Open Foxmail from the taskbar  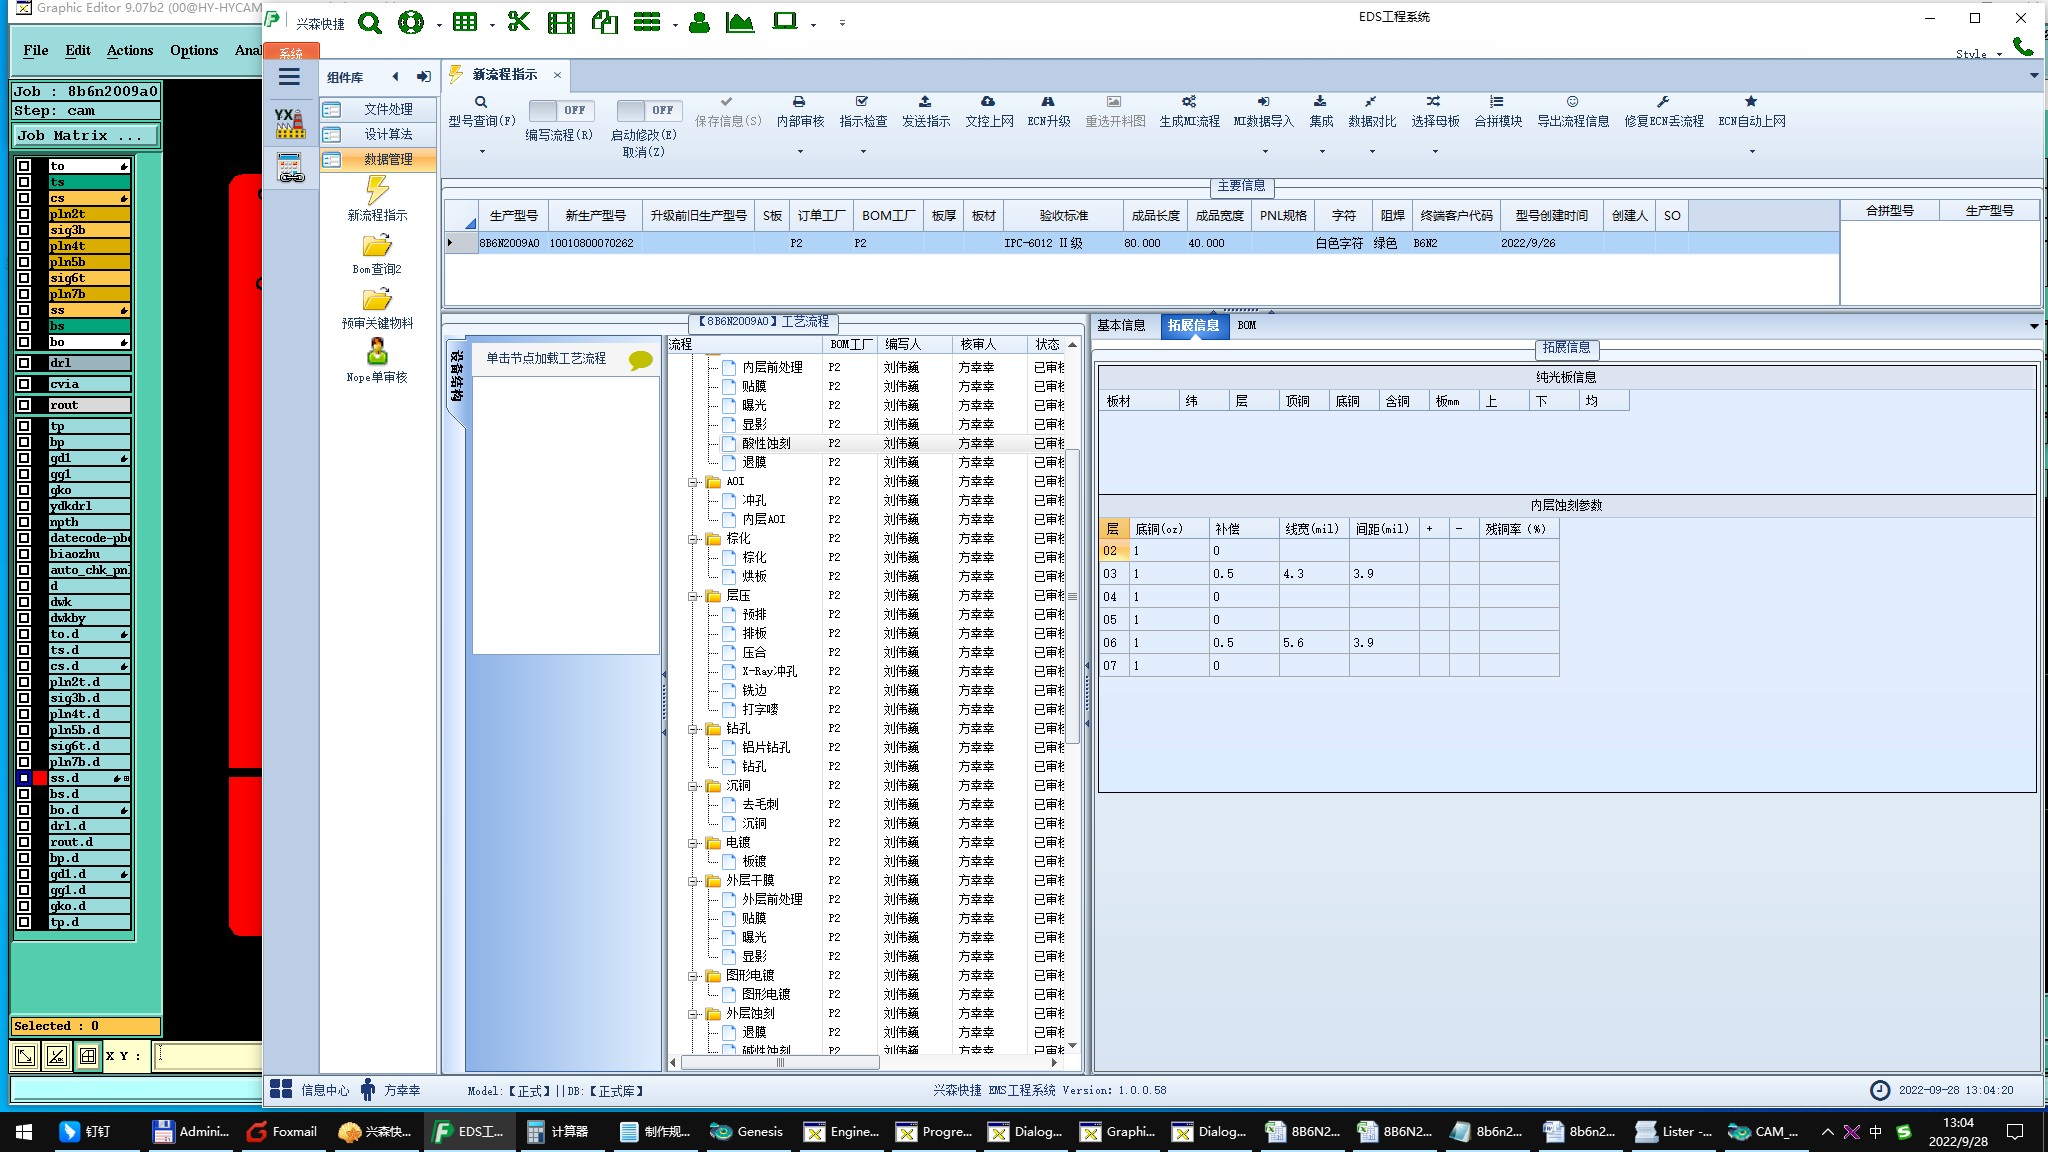pyautogui.click(x=283, y=1132)
